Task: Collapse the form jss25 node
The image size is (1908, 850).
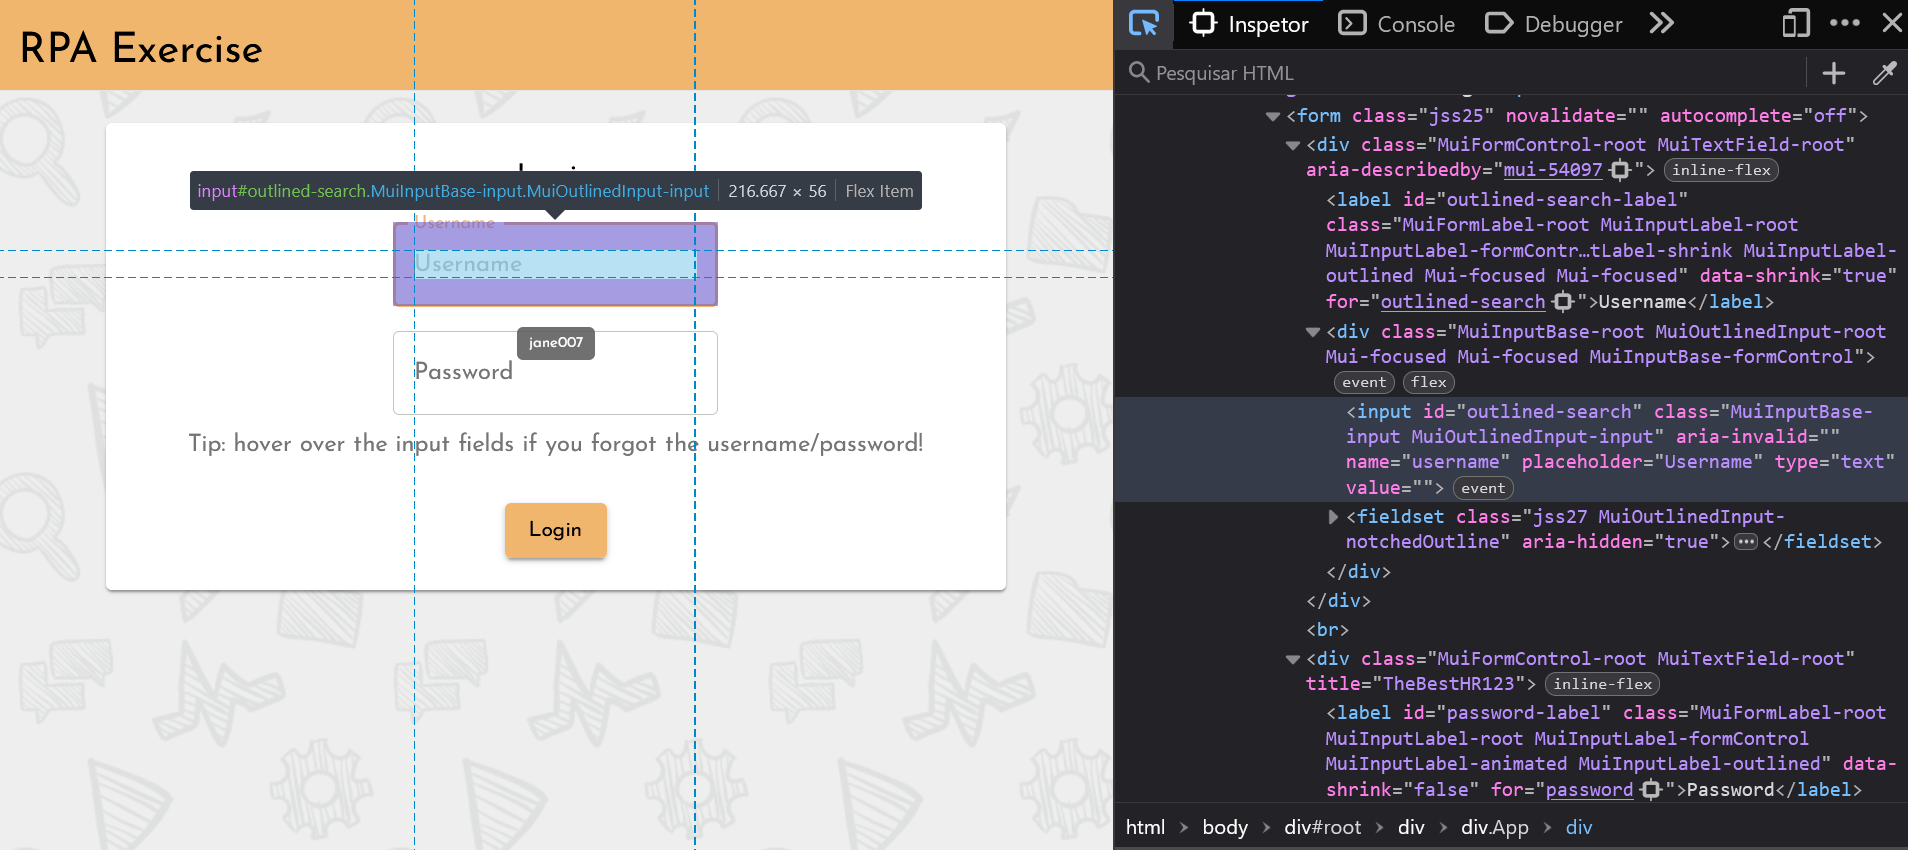Action: point(1273,116)
